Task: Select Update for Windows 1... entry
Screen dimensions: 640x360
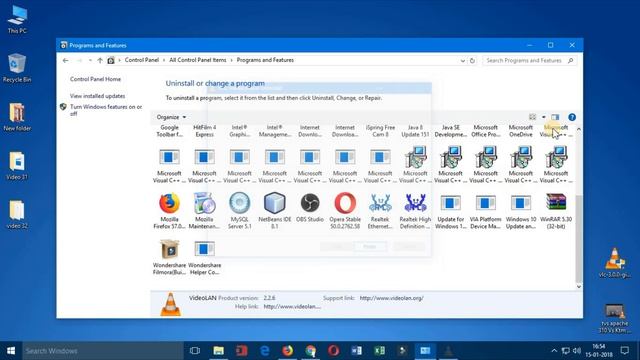Action: coord(451,211)
